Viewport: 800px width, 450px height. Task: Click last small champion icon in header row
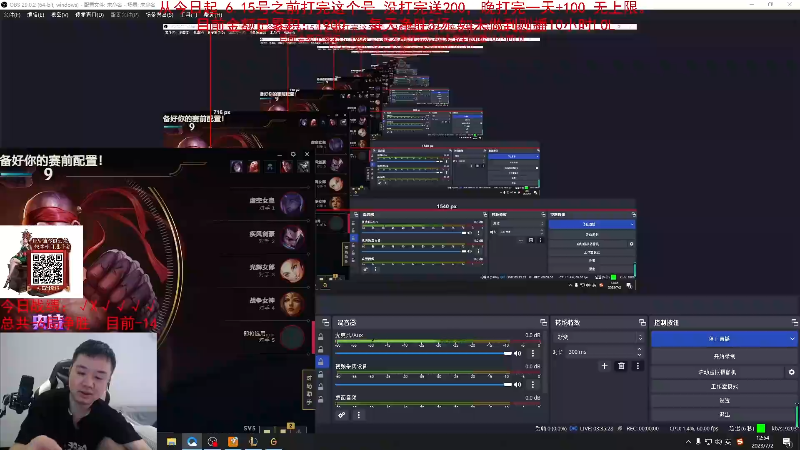(x=303, y=166)
